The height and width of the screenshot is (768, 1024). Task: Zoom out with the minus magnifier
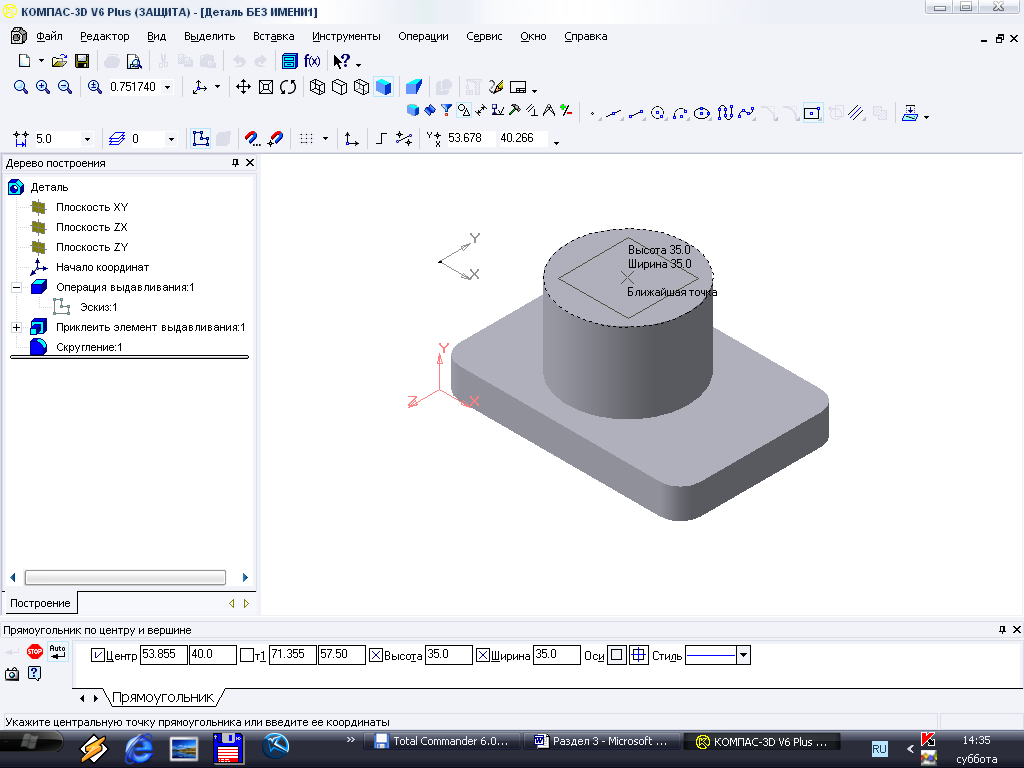(65, 87)
